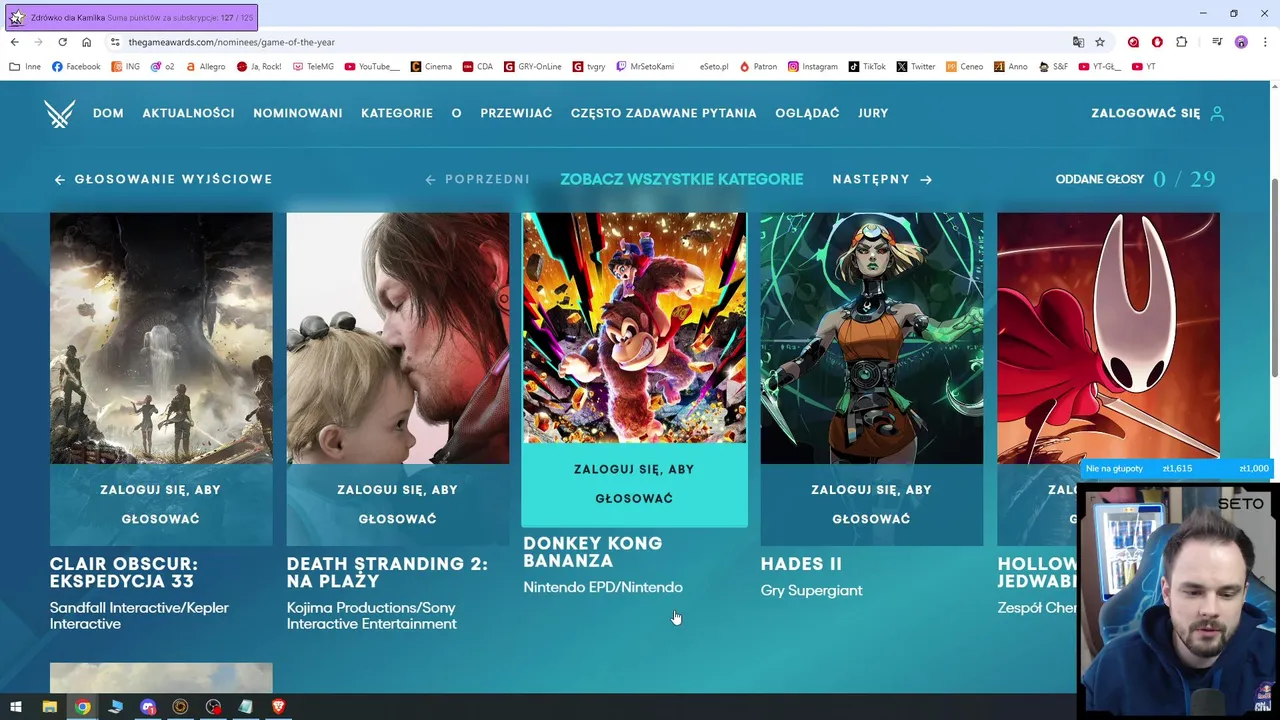This screenshot has height=720, width=1280.
Task: Select the PRZEWIJAĆ menu item
Action: (x=516, y=113)
